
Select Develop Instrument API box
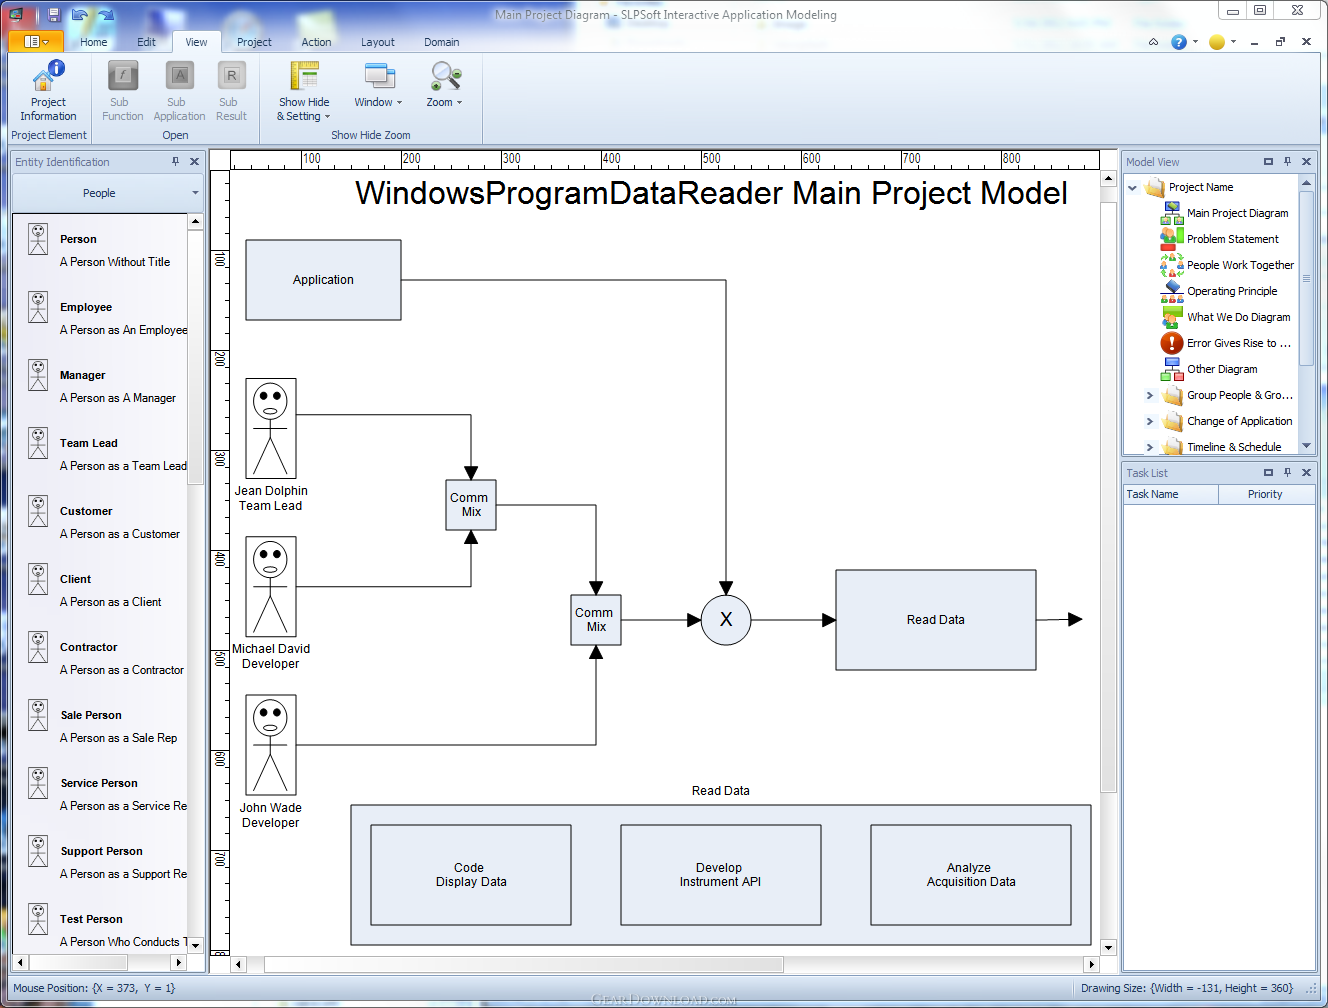[x=721, y=875]
